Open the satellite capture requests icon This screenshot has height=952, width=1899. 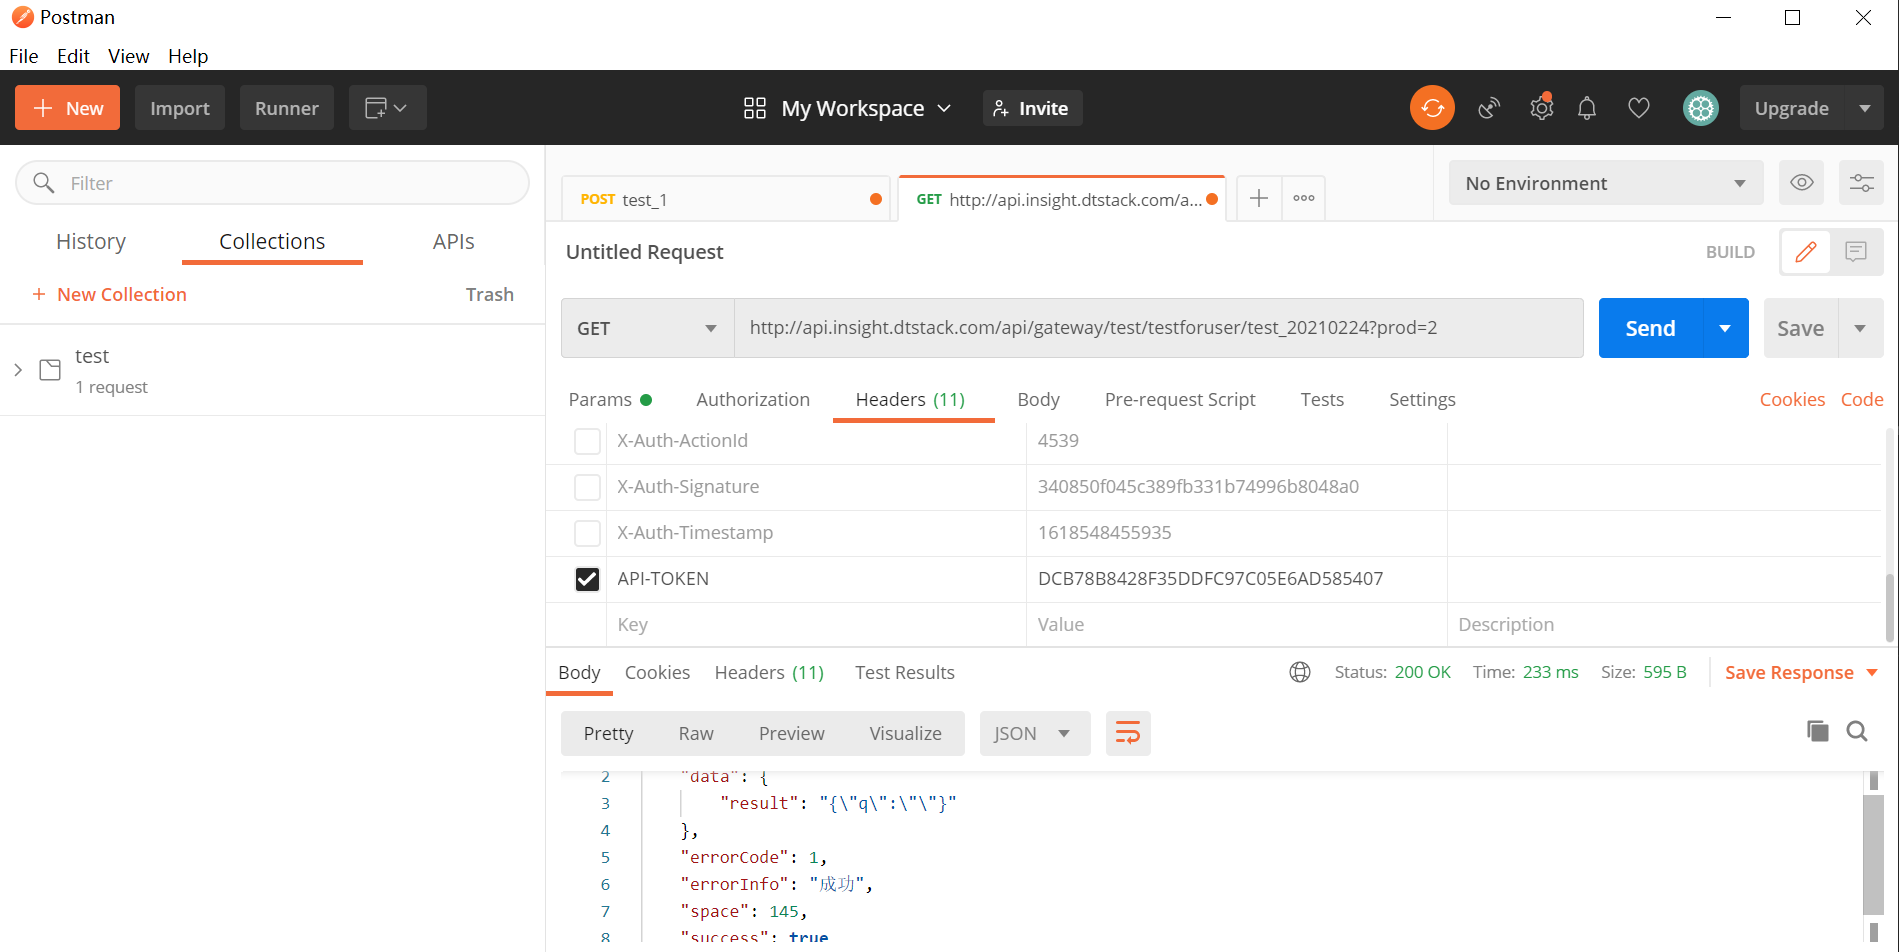[1489, 108]
